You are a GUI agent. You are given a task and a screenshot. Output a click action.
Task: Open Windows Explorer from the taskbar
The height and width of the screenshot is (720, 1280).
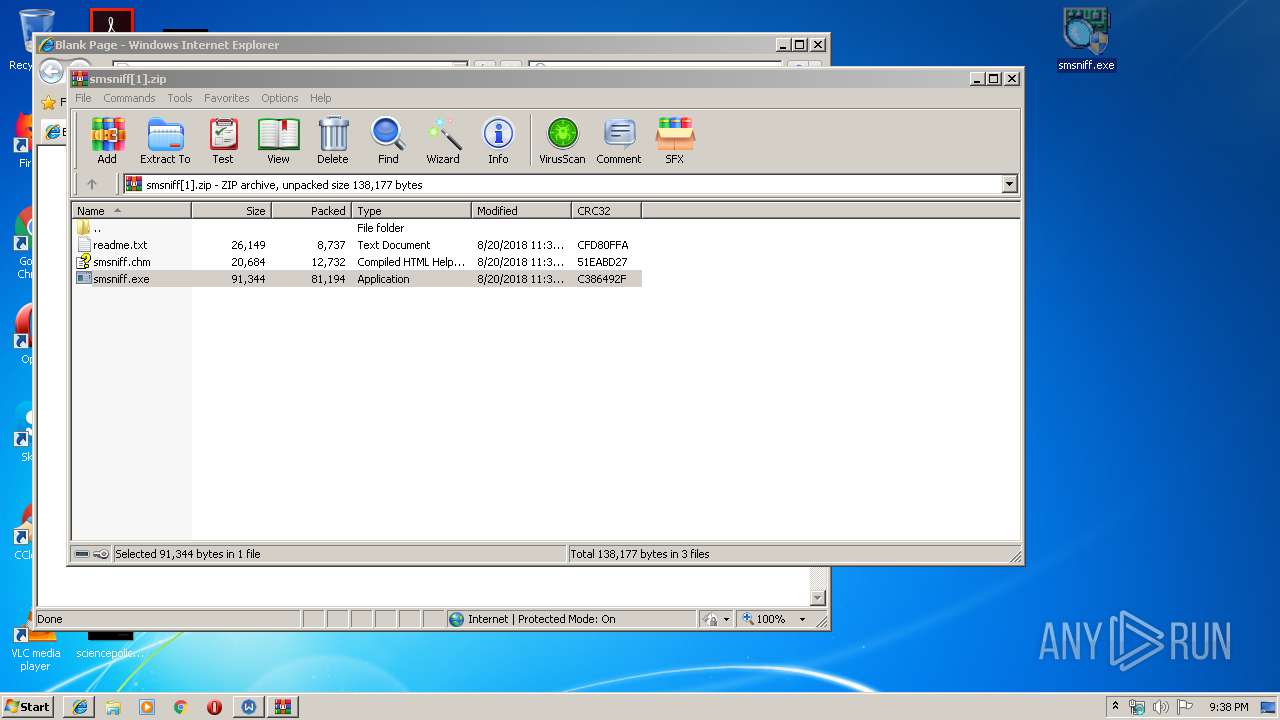pos(113,707)
